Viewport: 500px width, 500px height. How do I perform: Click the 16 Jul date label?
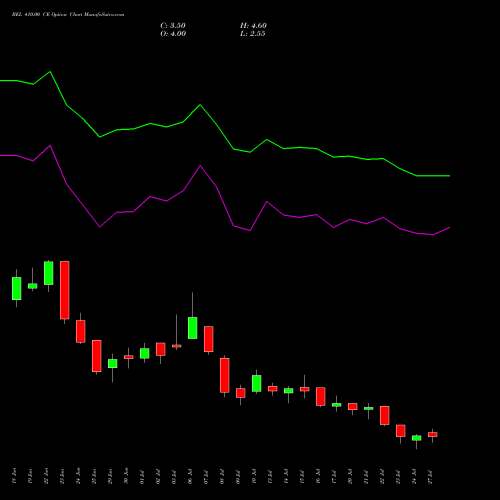coord(318,476)
